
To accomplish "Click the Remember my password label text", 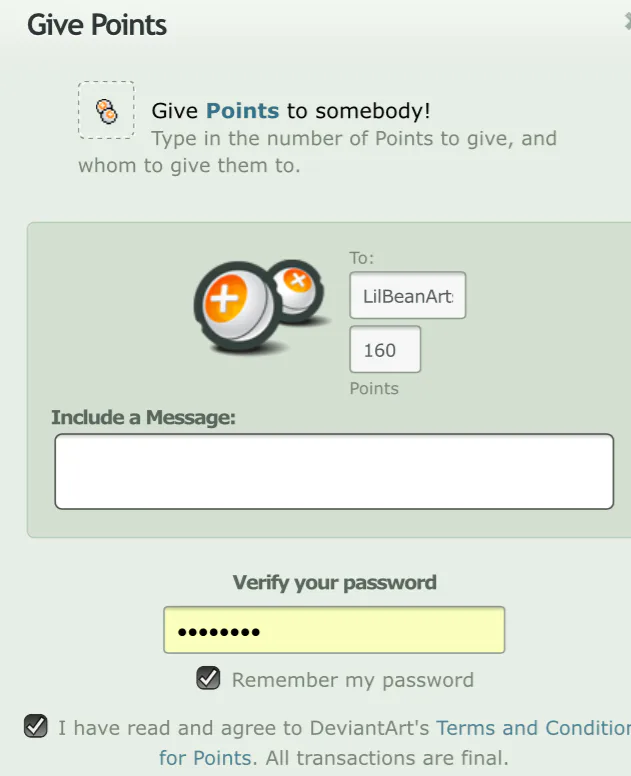I will tap(353, 680).
